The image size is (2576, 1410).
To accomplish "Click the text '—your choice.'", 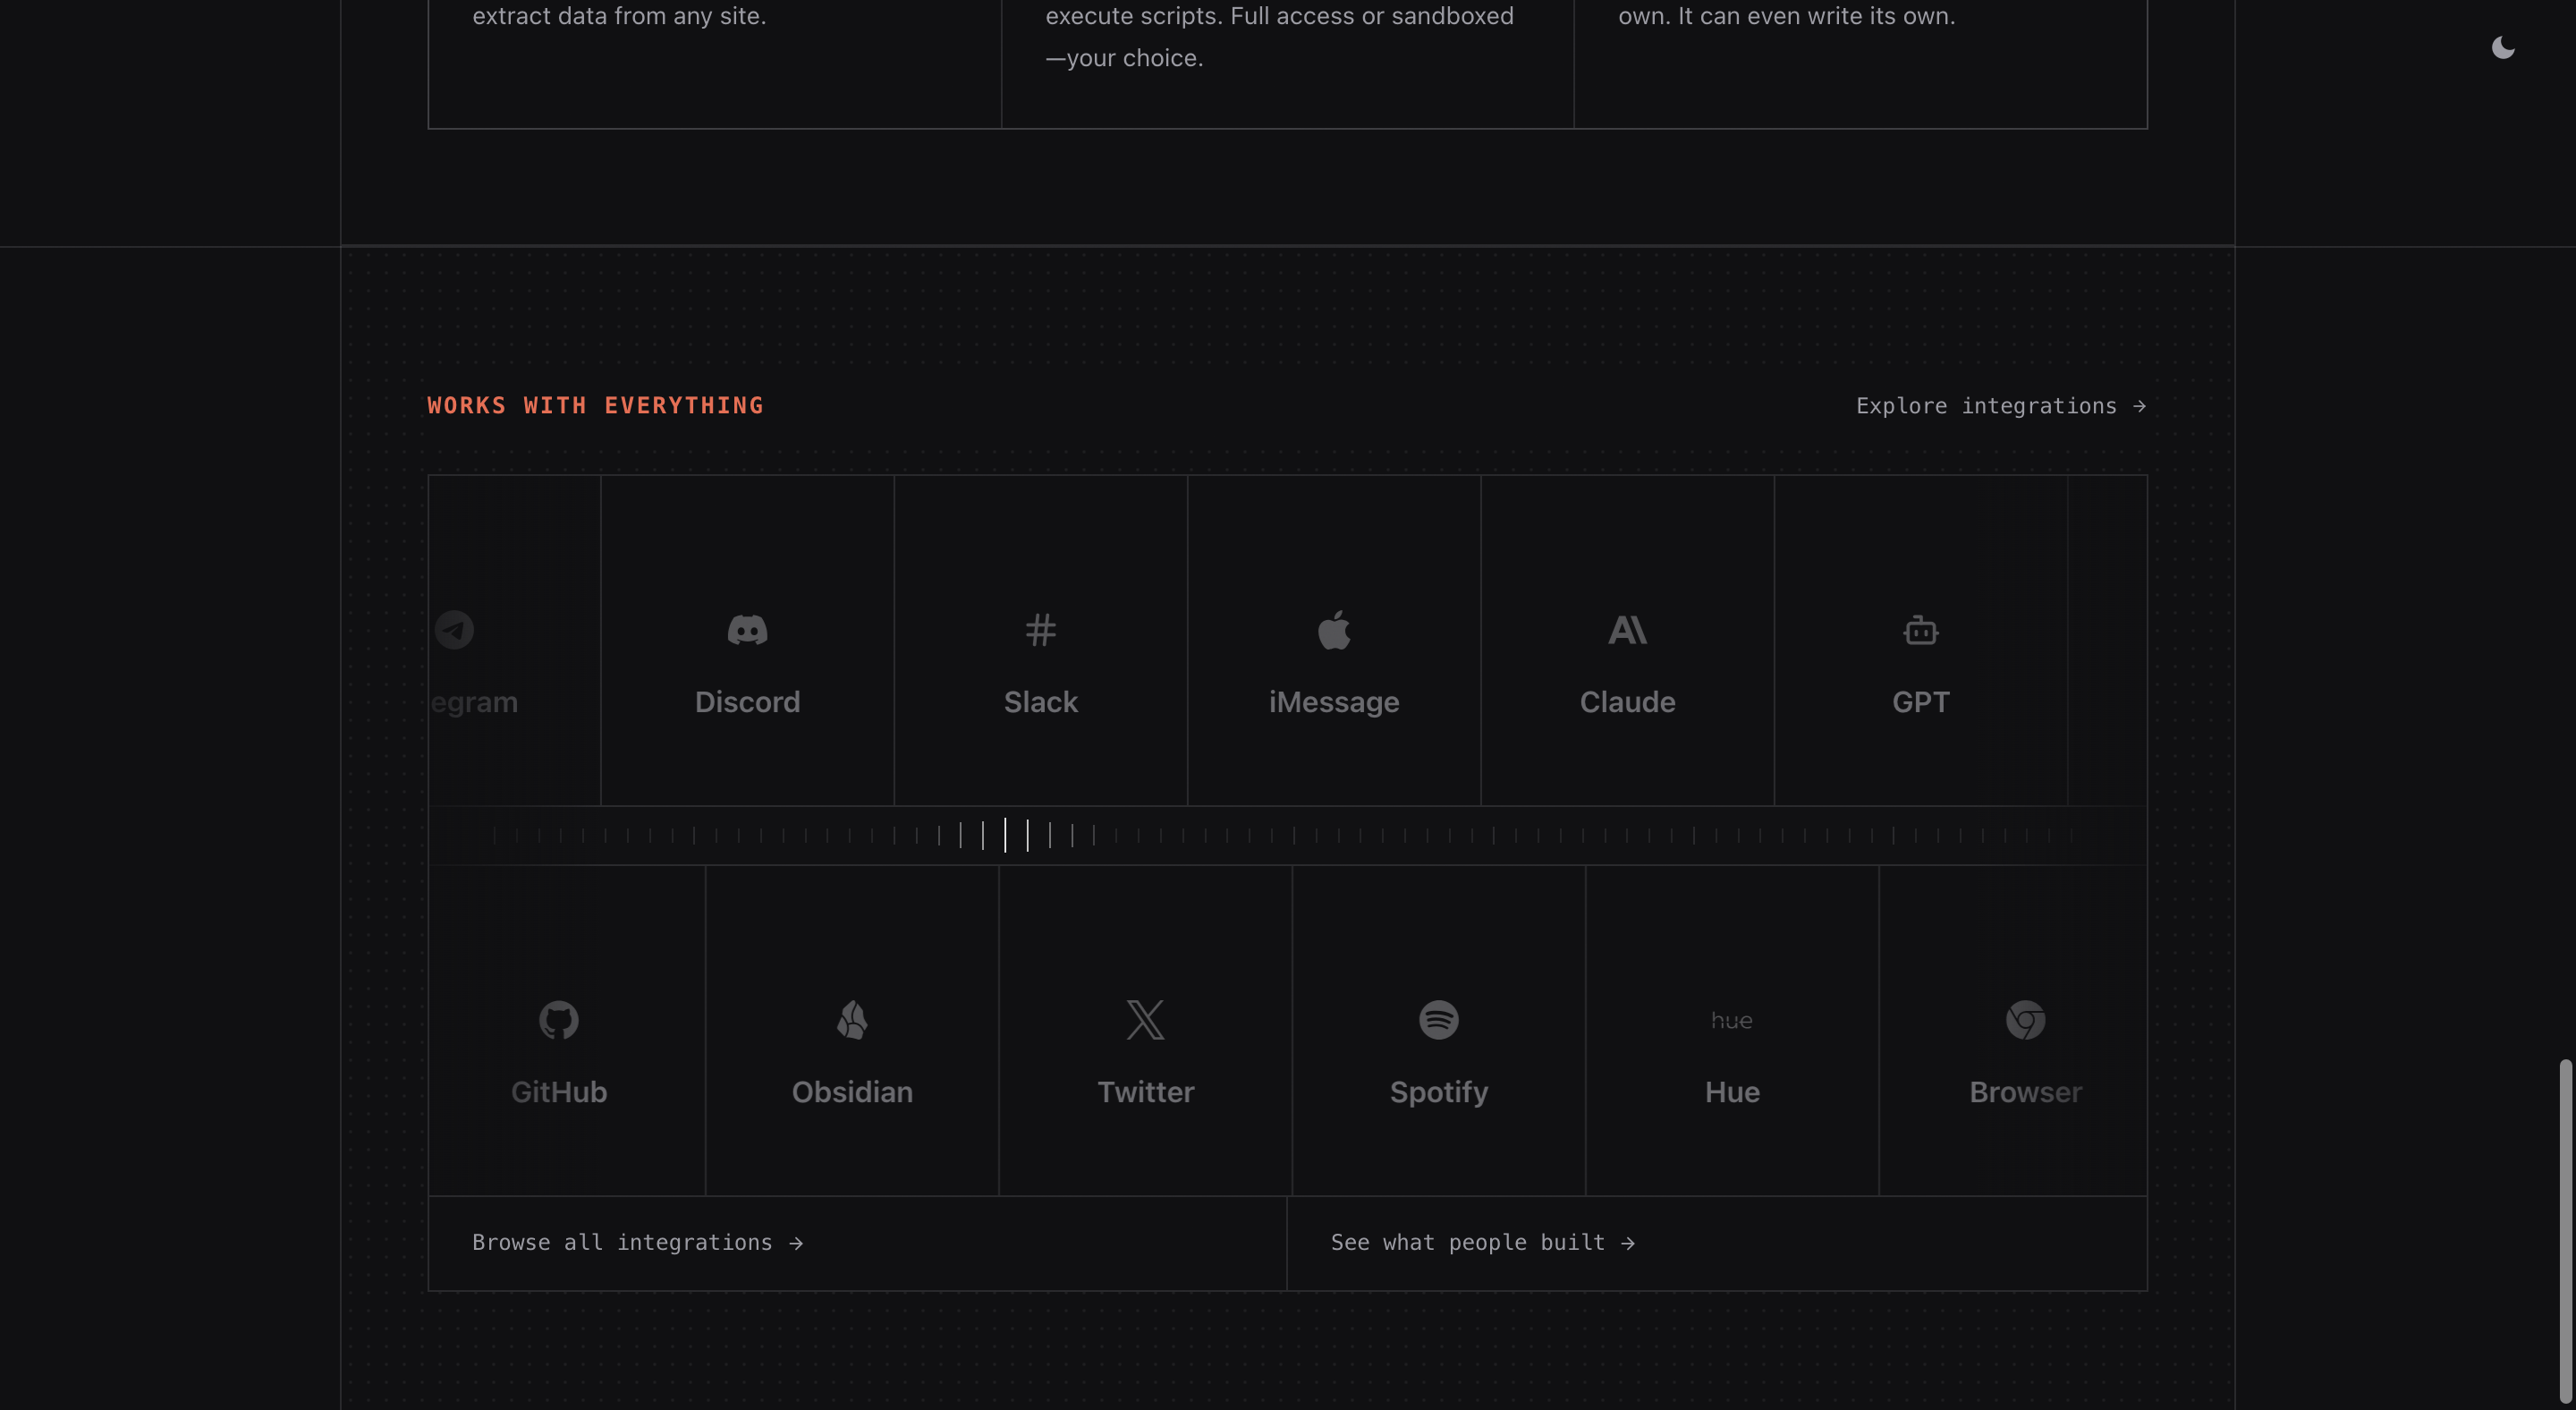I will click(x=1124, y=58).
